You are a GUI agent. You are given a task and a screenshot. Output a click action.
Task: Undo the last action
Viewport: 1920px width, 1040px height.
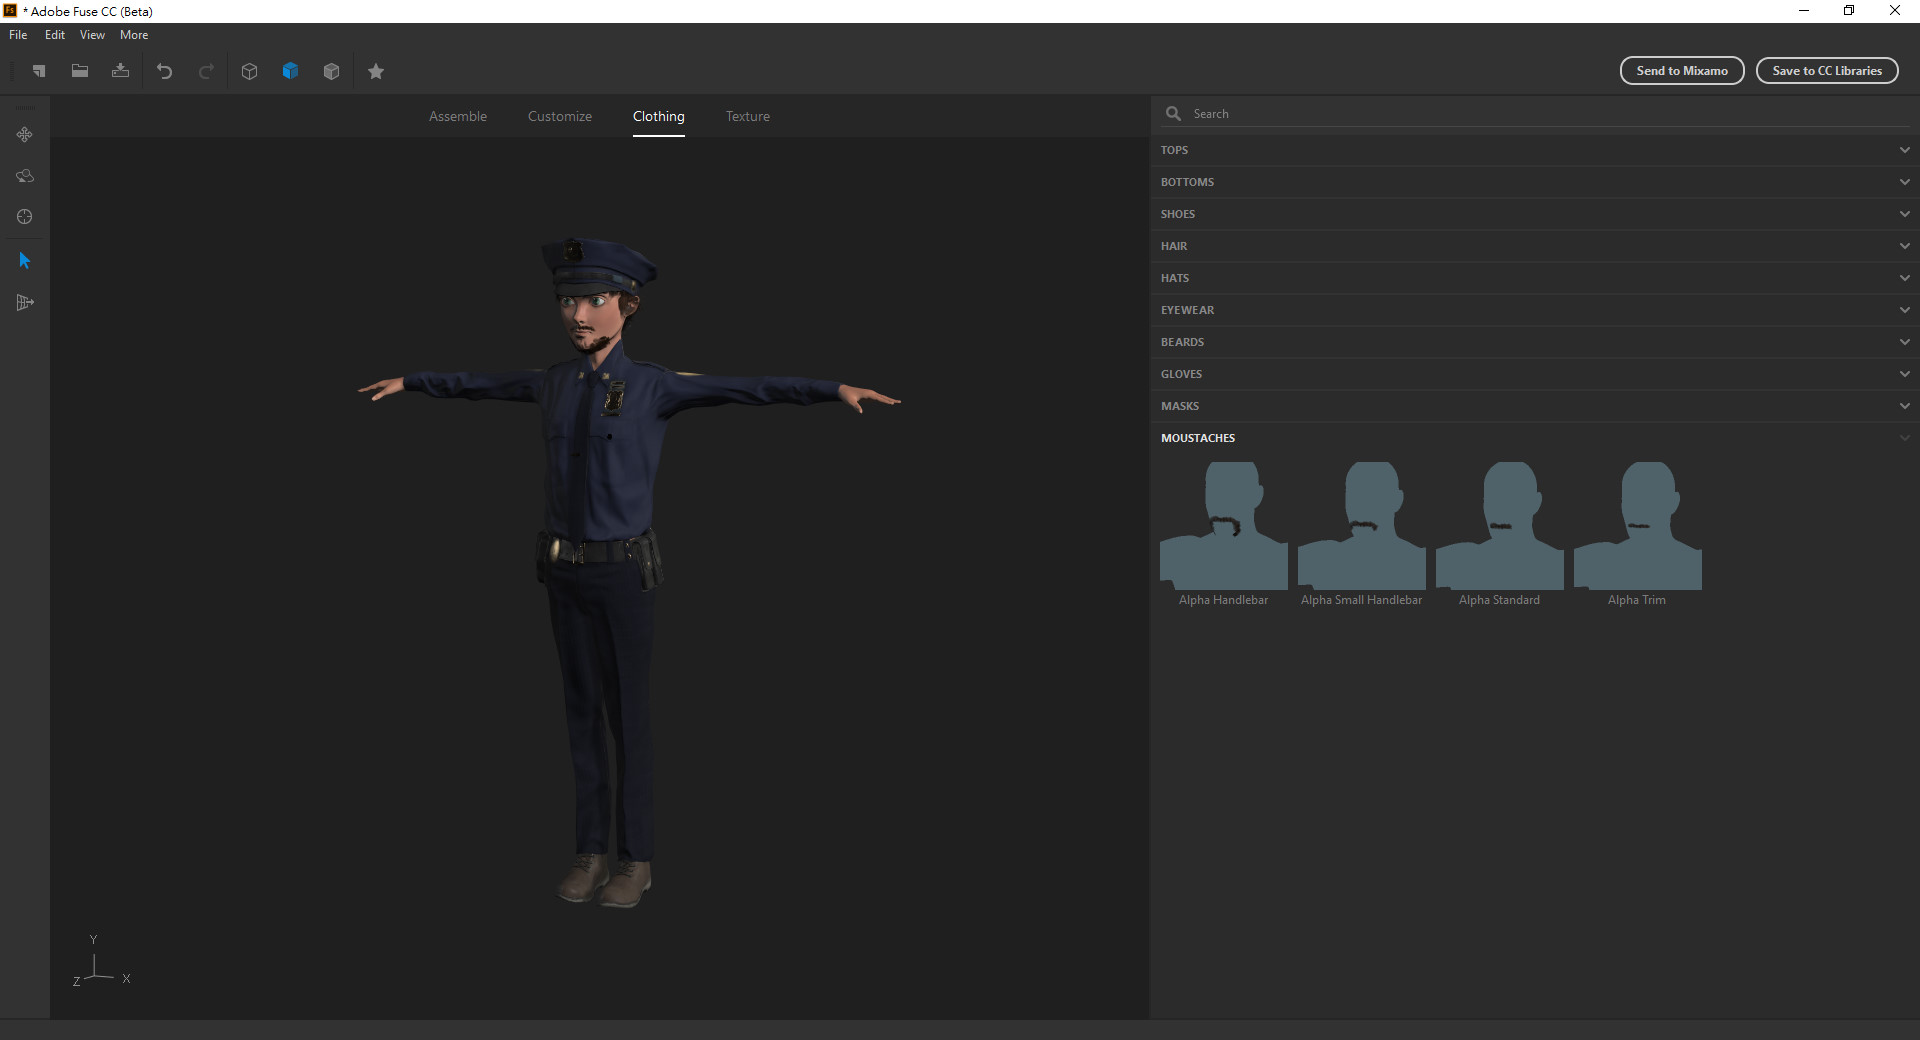click(x=165, y=71)
